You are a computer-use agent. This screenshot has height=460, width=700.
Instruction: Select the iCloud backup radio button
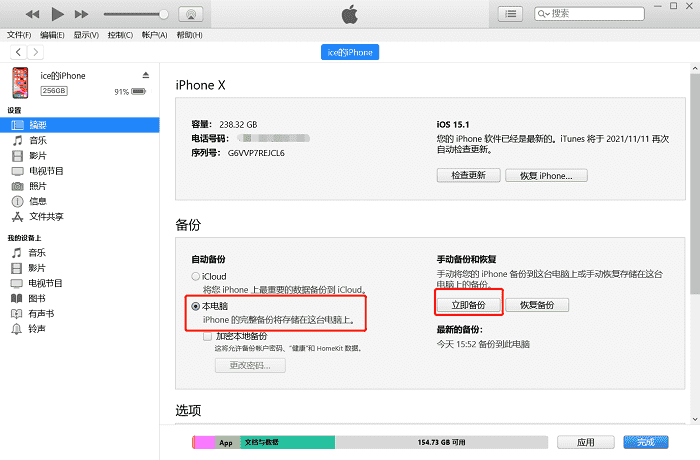click(x=196, y=276)
